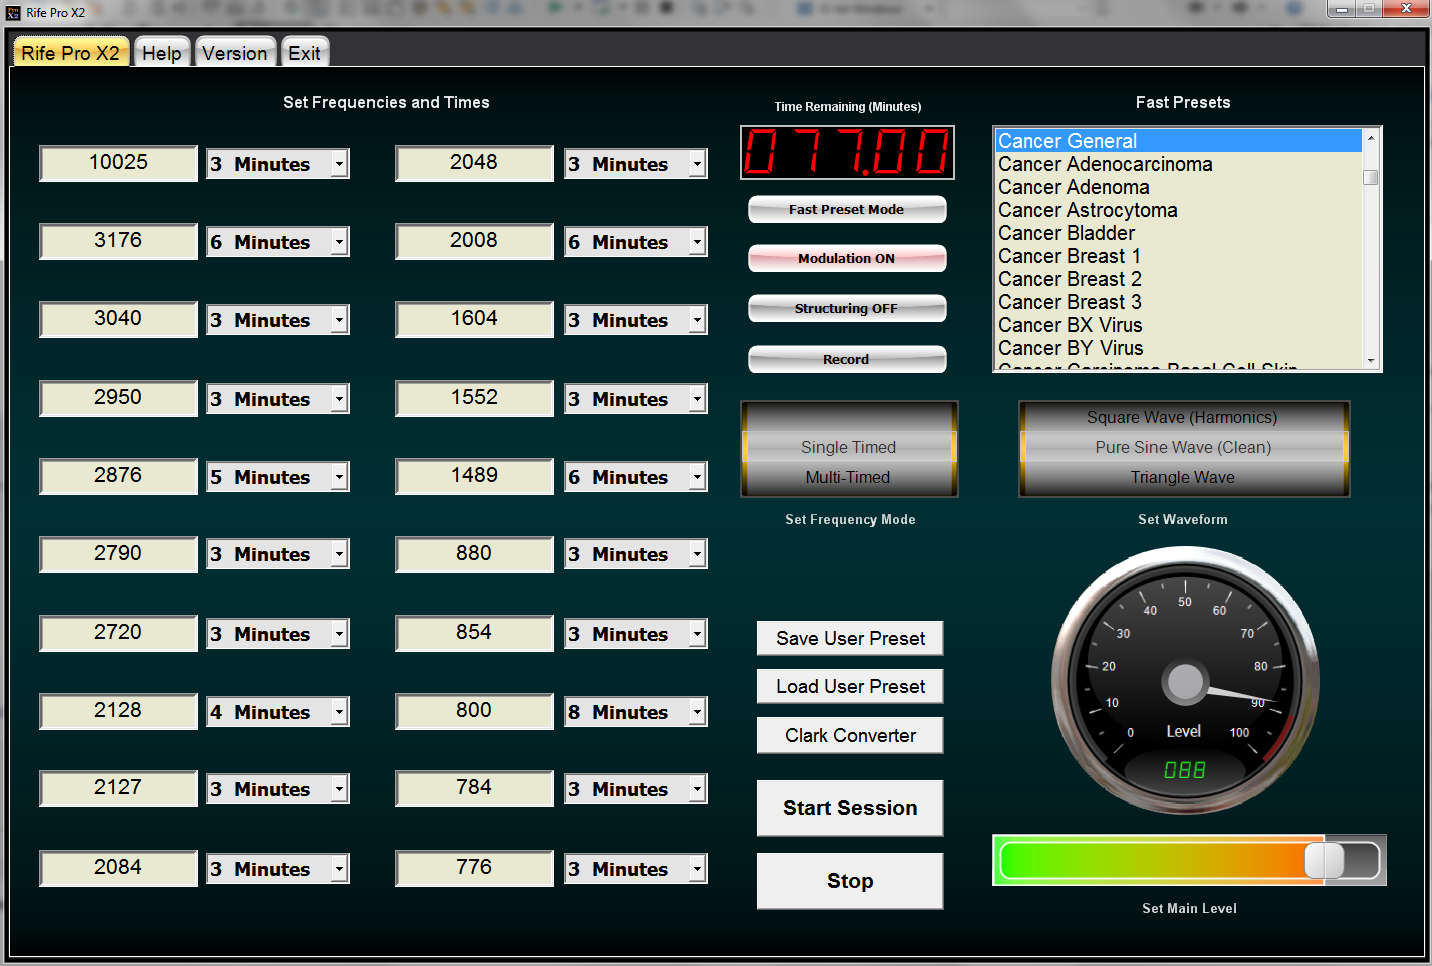Click the frequency field containing 2790
Screen dimensions: 1432x966
[118, 554]
